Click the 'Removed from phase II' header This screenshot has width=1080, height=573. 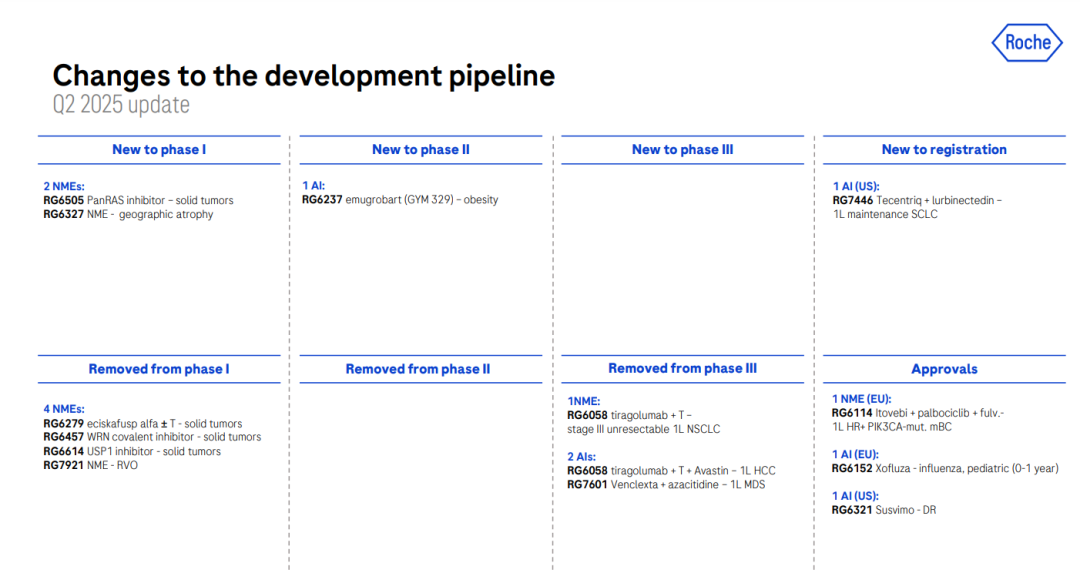pyautogui.click(x=418, y=369)
